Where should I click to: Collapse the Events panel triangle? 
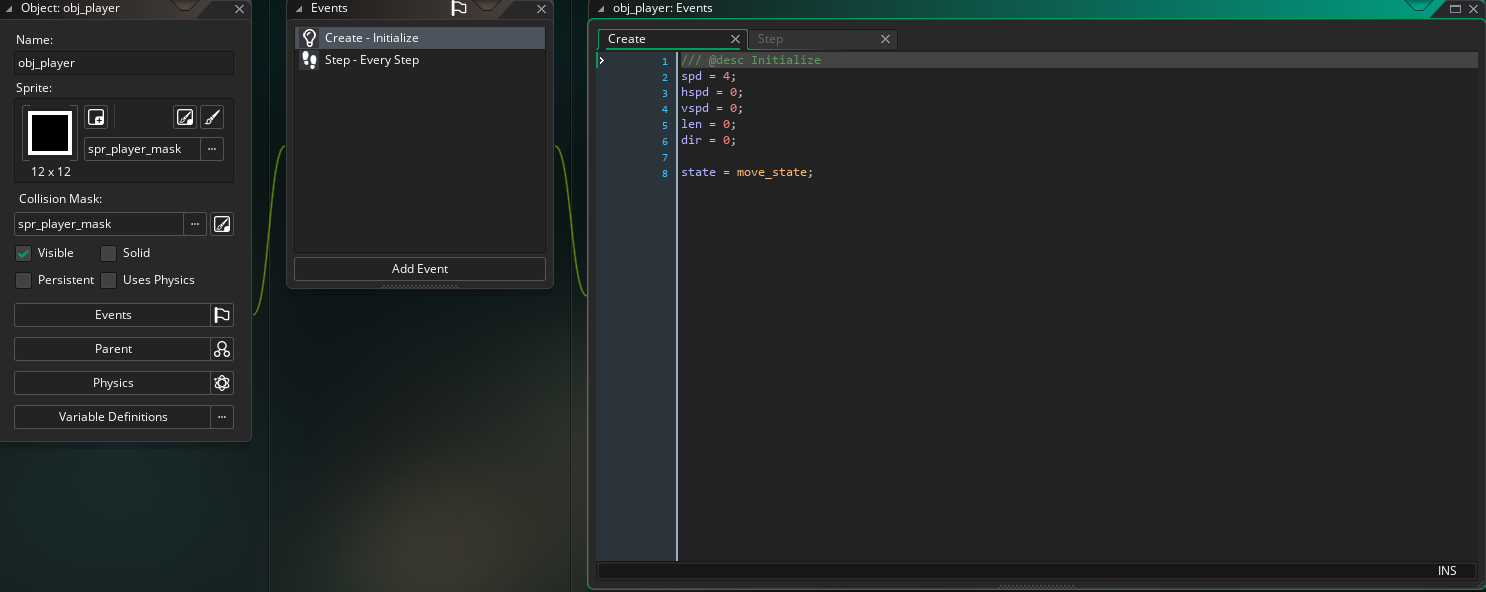300,8
